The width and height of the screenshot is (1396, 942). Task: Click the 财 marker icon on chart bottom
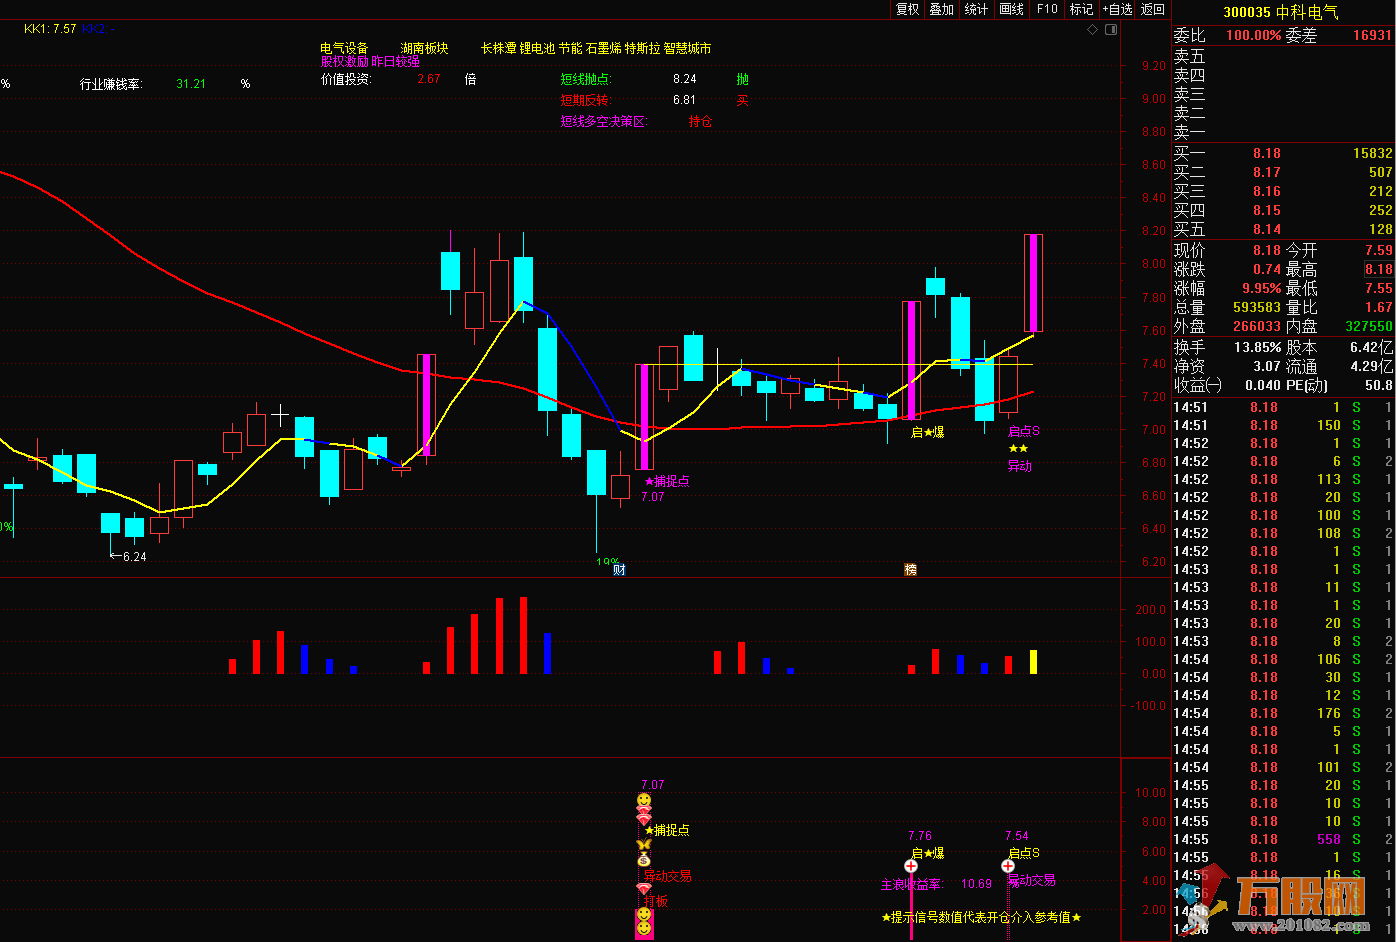coord(619,570)
